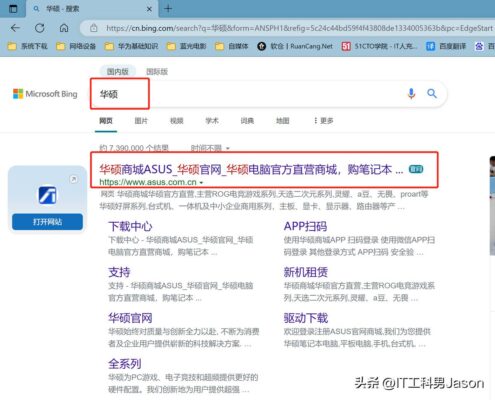Image resolution: width=495 pixels, height=400 pixels.
Task: Open the 新机租赁 sublink
Action: (306, 272)
